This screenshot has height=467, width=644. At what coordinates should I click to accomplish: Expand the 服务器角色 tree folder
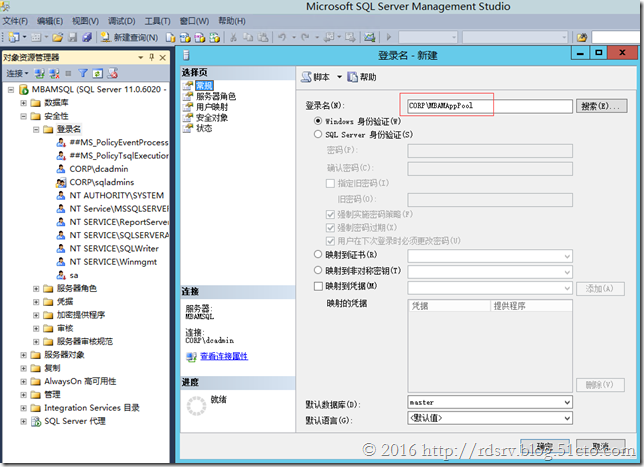[x=36, y=289]
